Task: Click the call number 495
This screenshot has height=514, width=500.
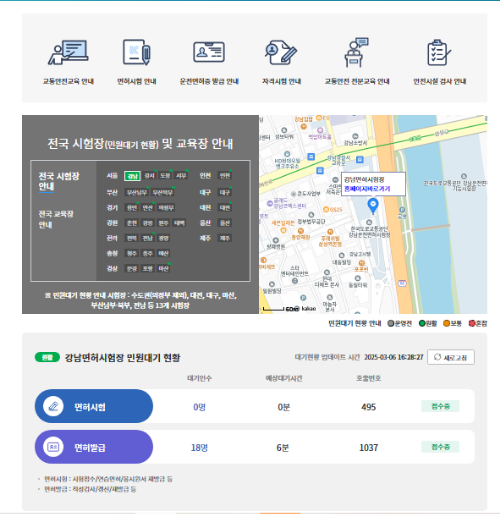Action: pyautogui.click(x=368, y=407)
